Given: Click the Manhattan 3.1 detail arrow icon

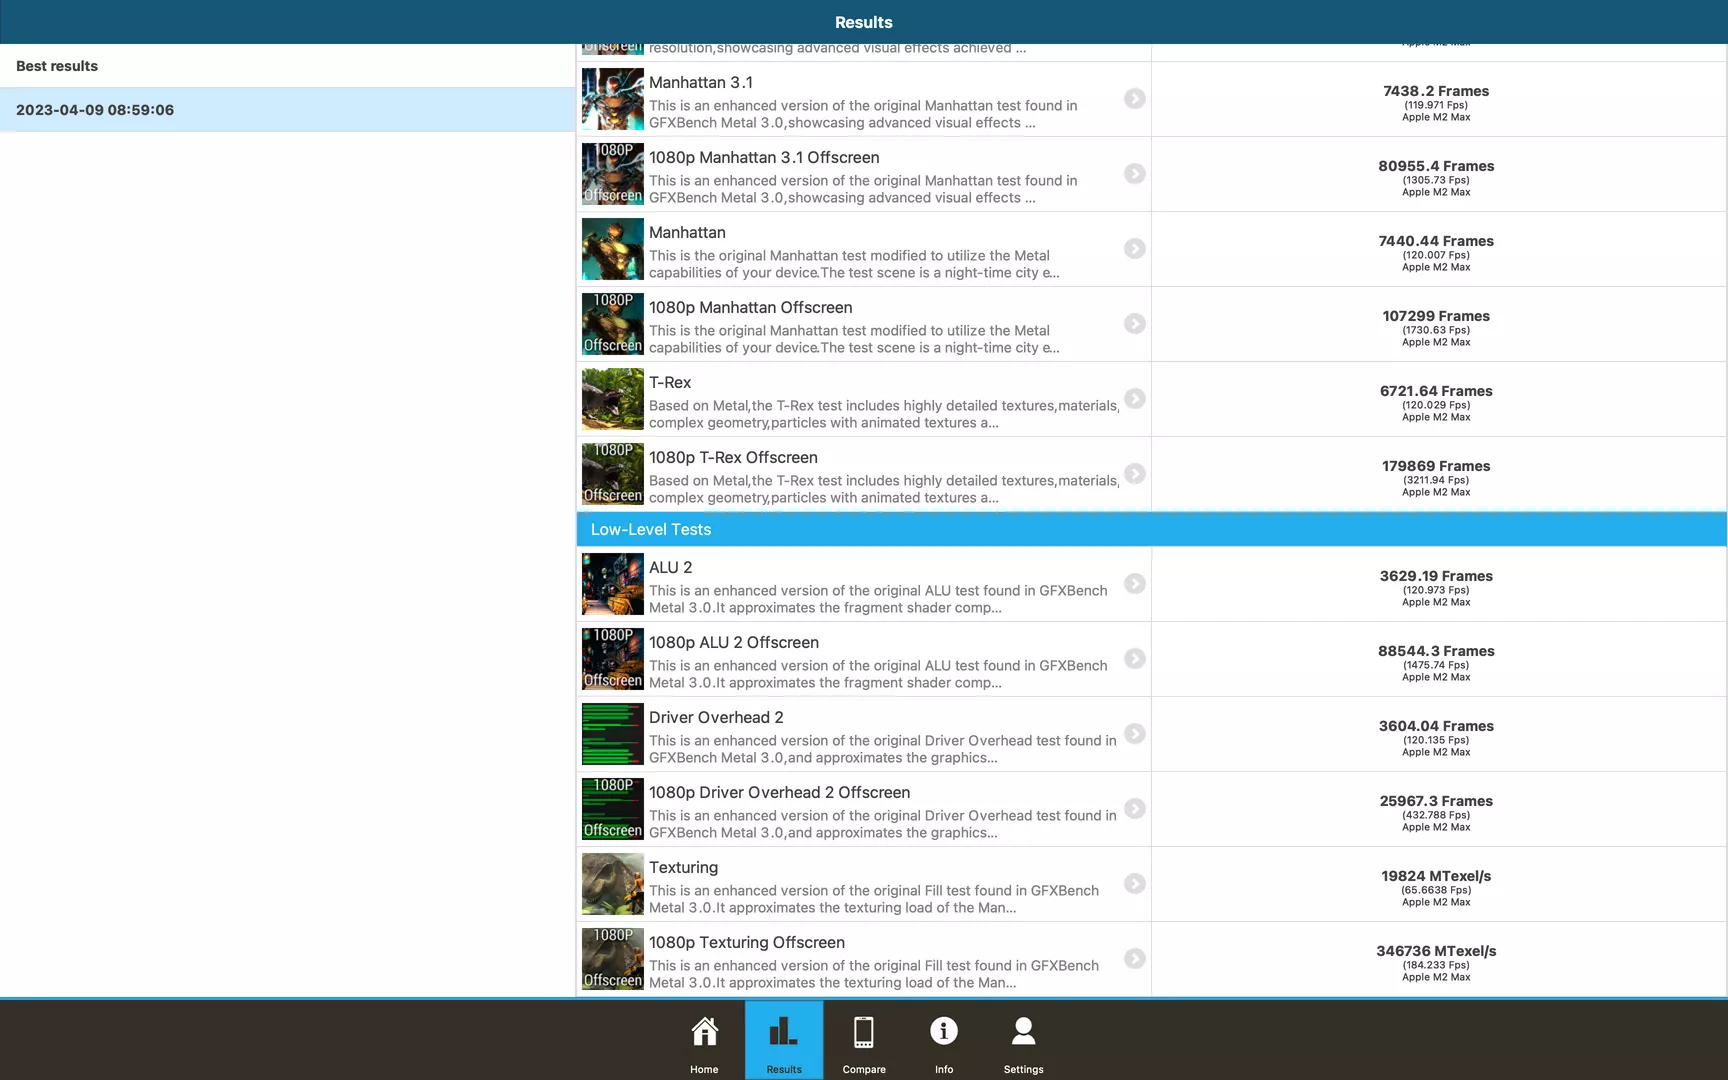Looking at the screenshot, I should (1134, 99).
